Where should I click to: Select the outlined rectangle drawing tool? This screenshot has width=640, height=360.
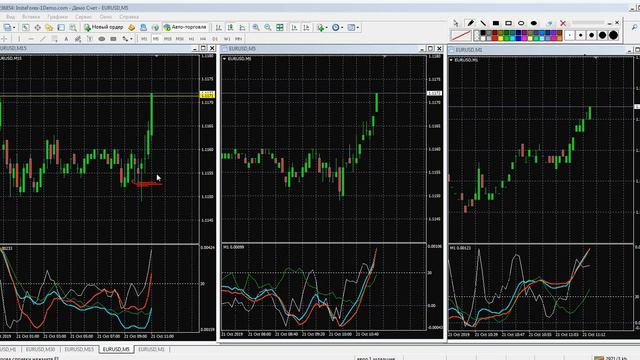(x=509, y=23)
